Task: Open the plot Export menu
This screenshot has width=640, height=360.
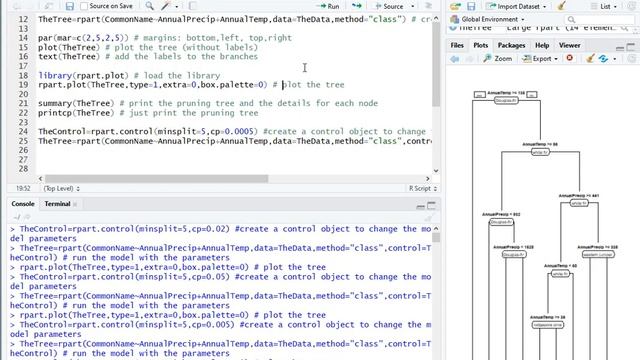Action: tap(540, 59)
